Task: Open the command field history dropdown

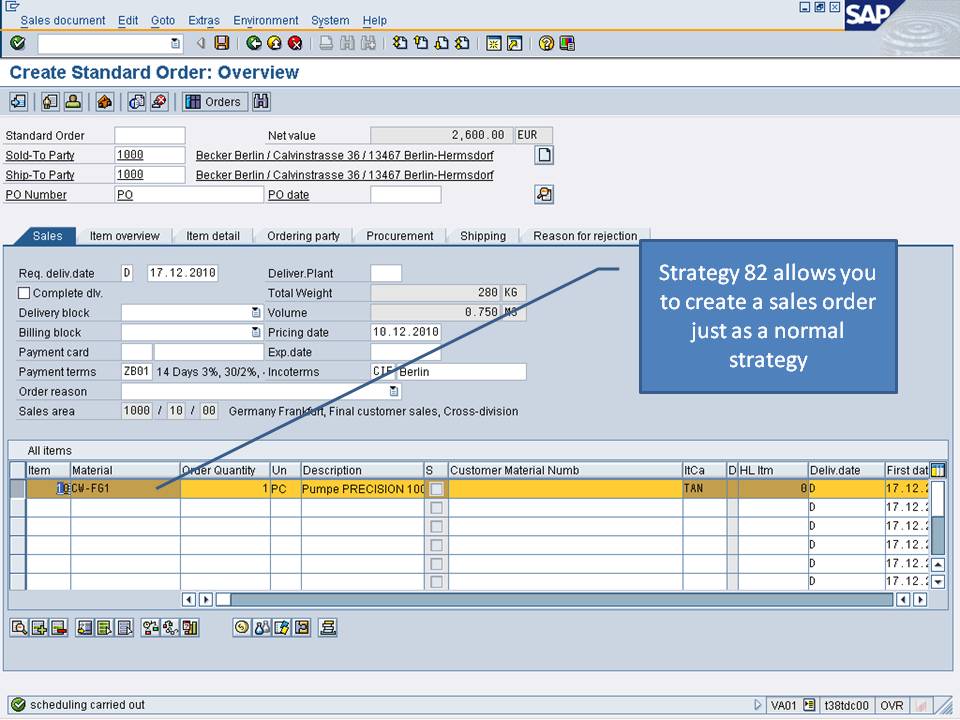Action: tap(175, 43)
